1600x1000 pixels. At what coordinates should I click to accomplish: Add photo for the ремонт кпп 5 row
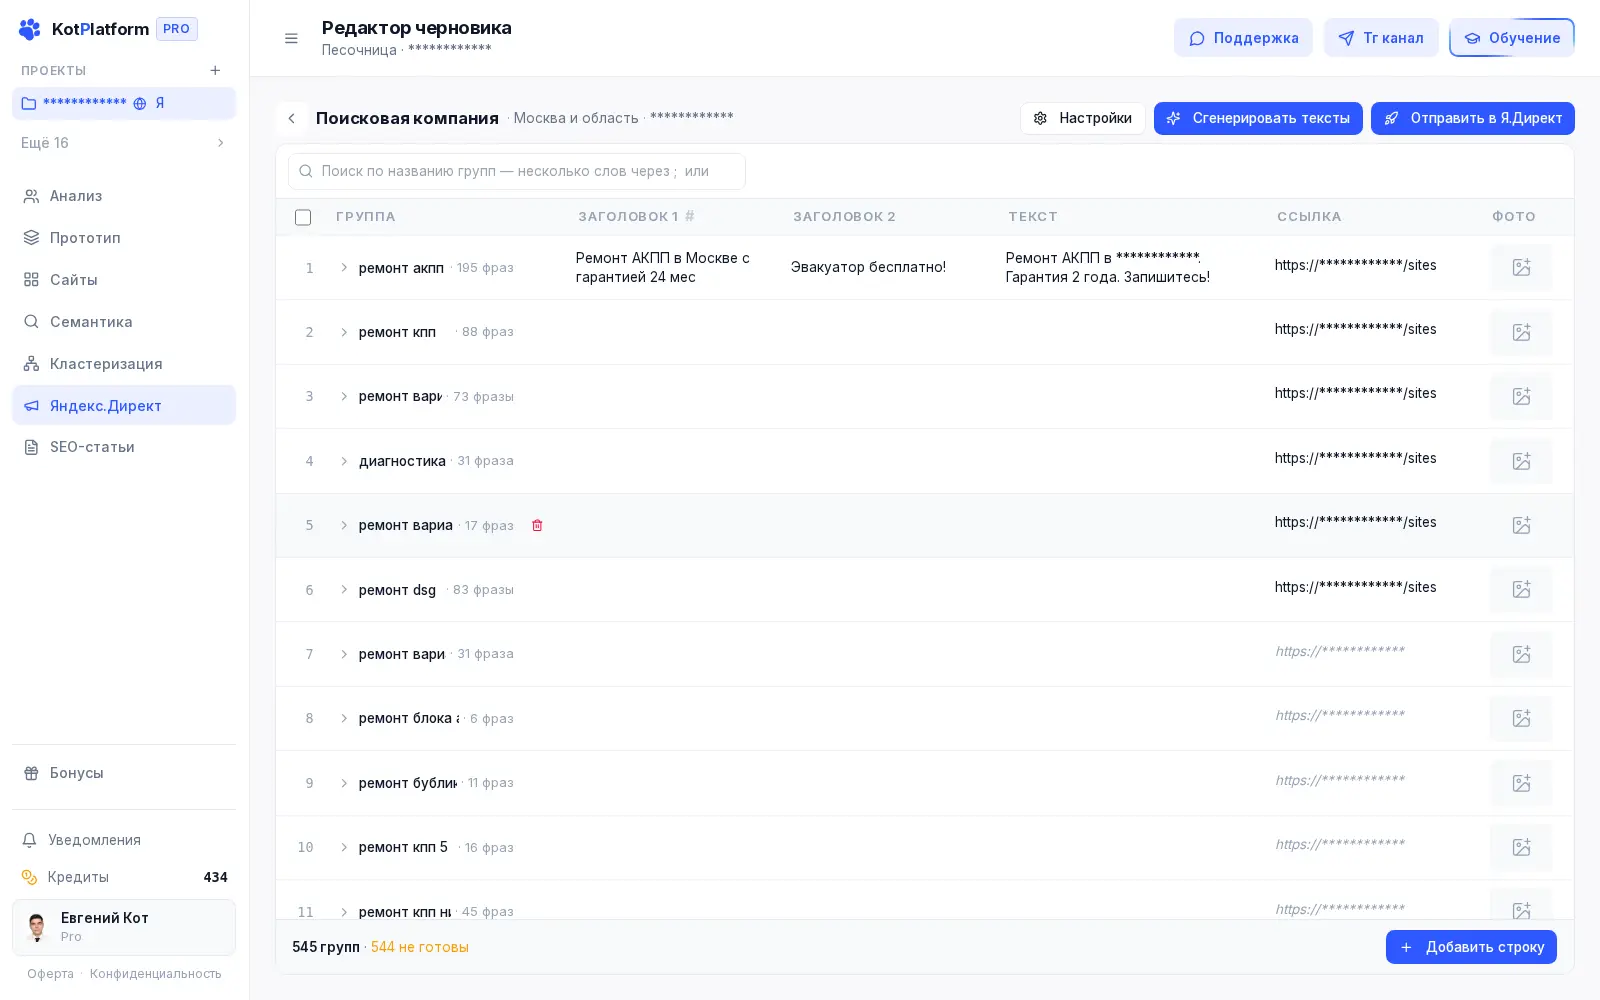pos(1521,847)
